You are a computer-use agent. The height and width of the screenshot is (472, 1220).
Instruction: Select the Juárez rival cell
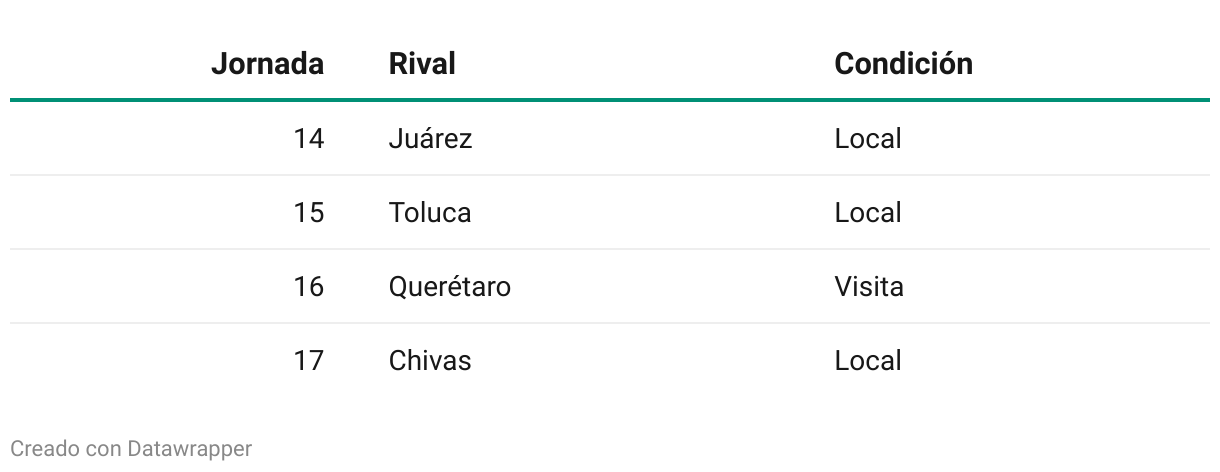(430, 138)
